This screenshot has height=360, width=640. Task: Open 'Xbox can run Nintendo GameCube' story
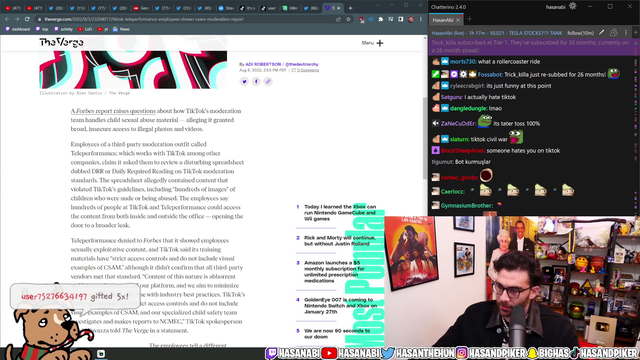[x=340, y=213]
